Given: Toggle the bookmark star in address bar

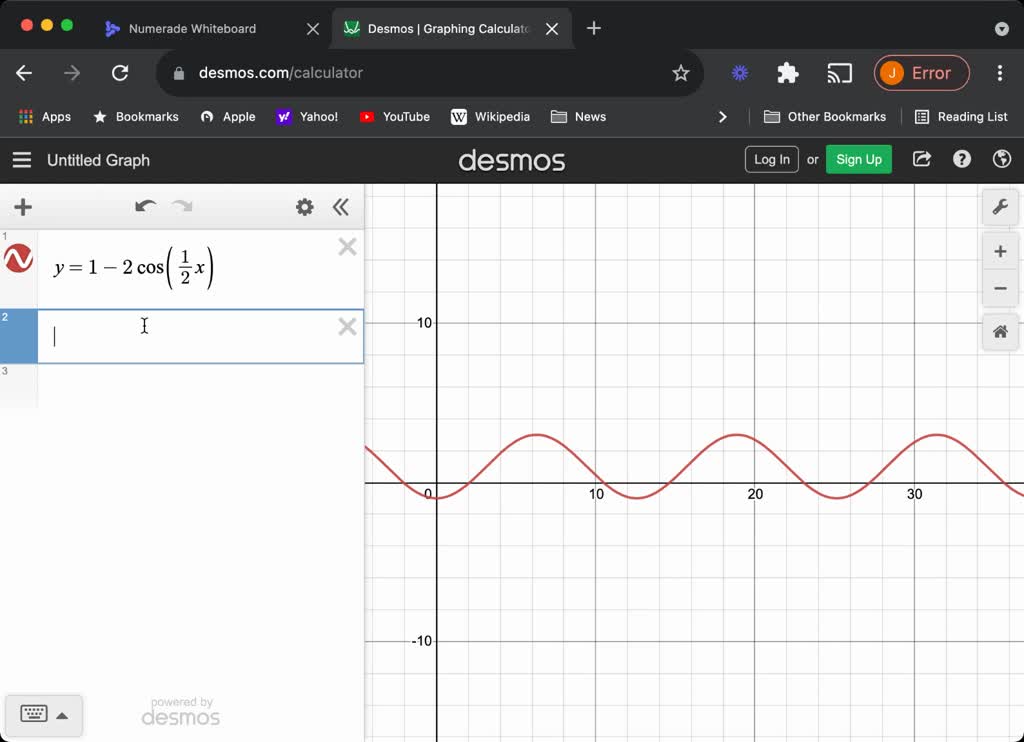Looking at the screenshot, I should point(681,73).
